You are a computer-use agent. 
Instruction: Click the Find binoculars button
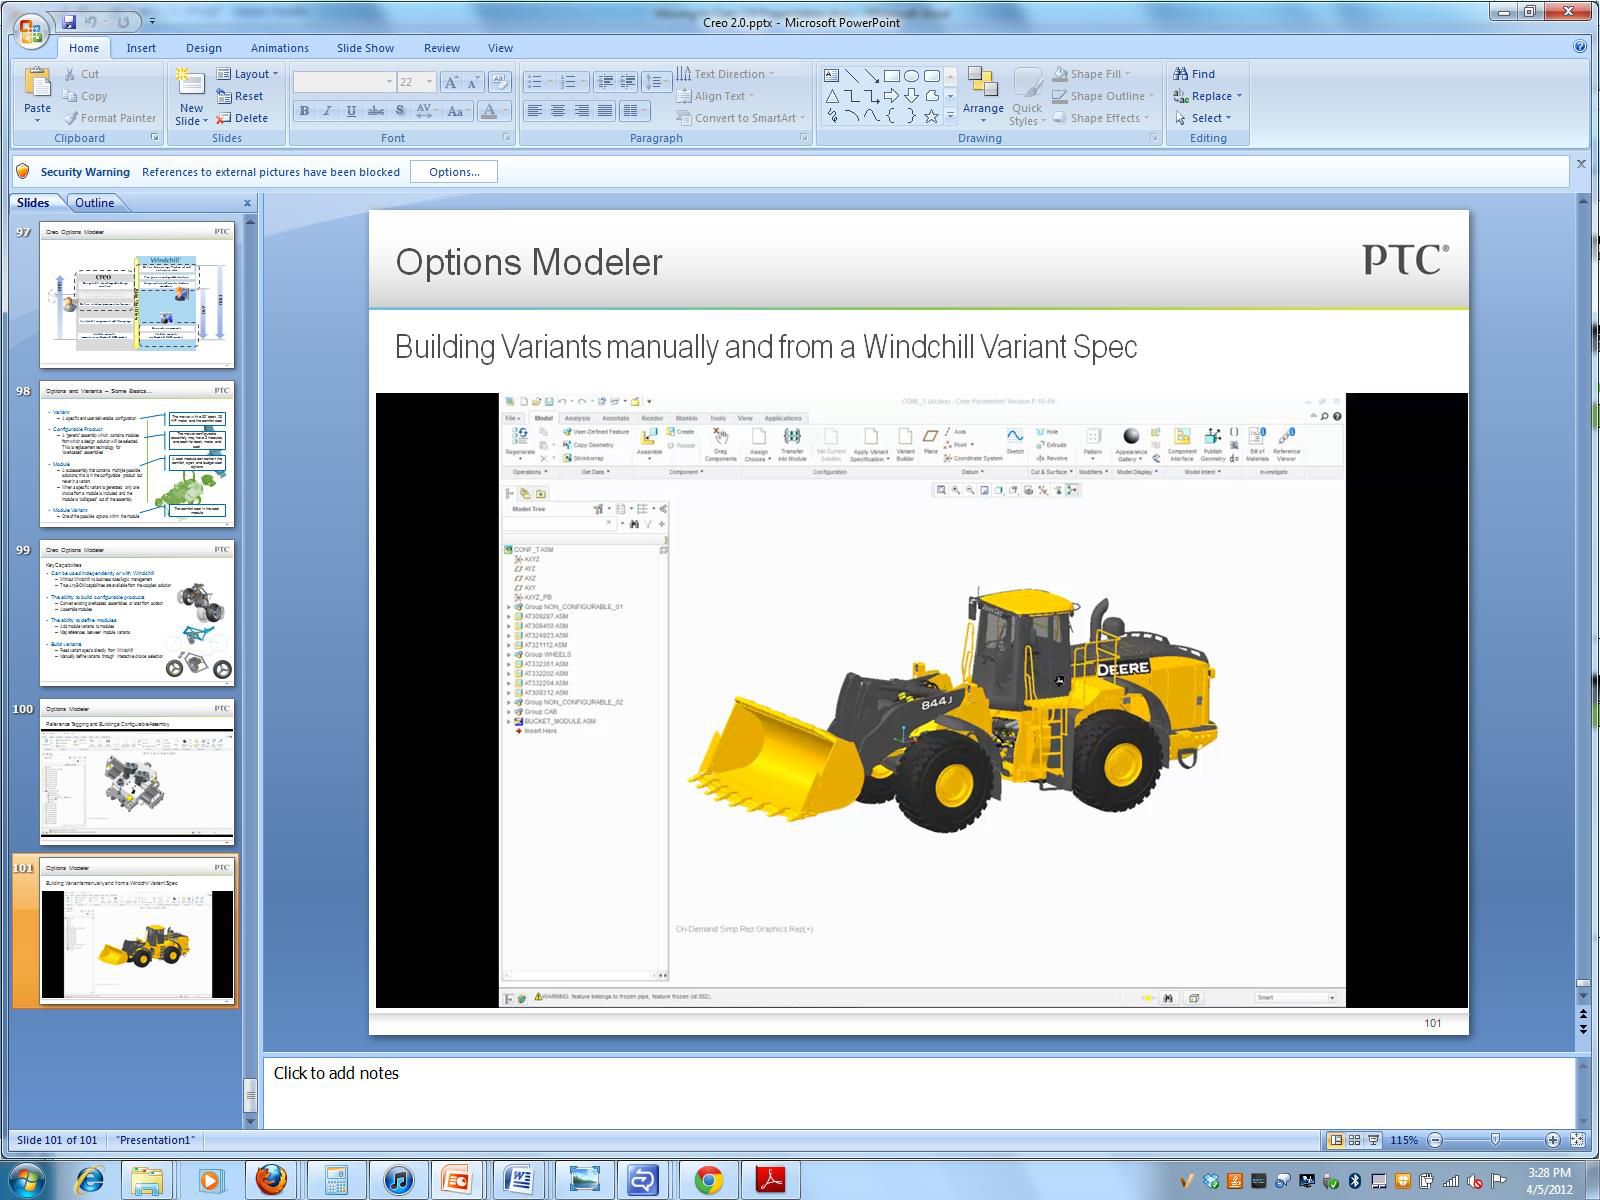pos(1194,74)
